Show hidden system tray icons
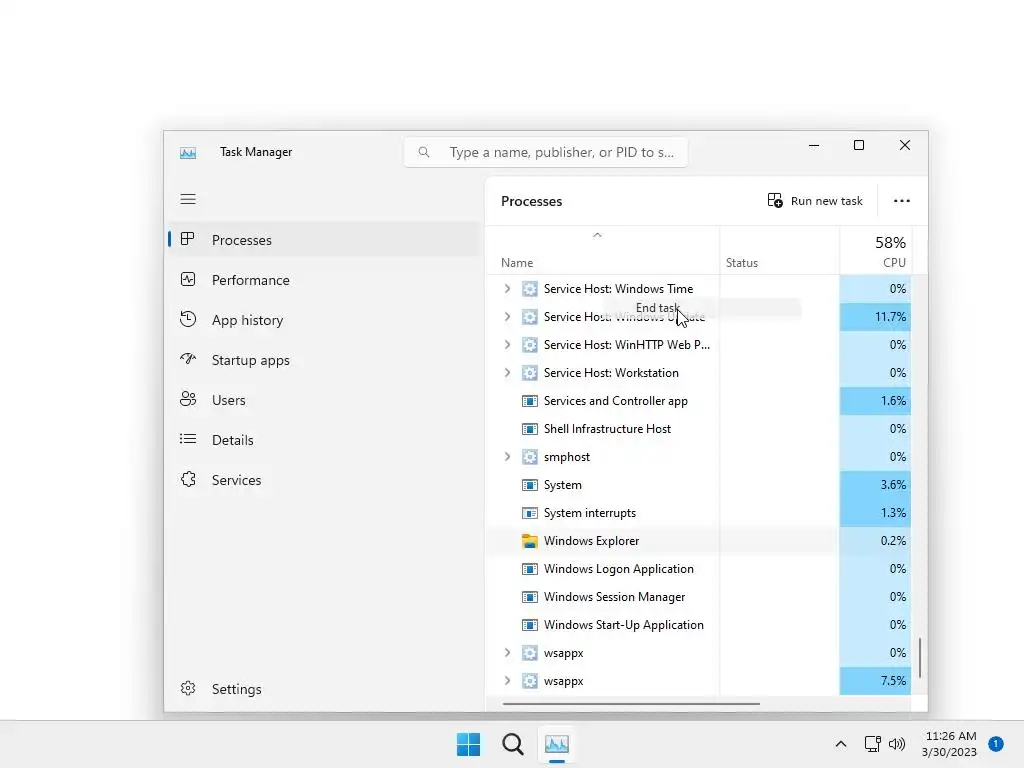The width and height of the screenshot is (1024, 768). [x=841, y=744]
